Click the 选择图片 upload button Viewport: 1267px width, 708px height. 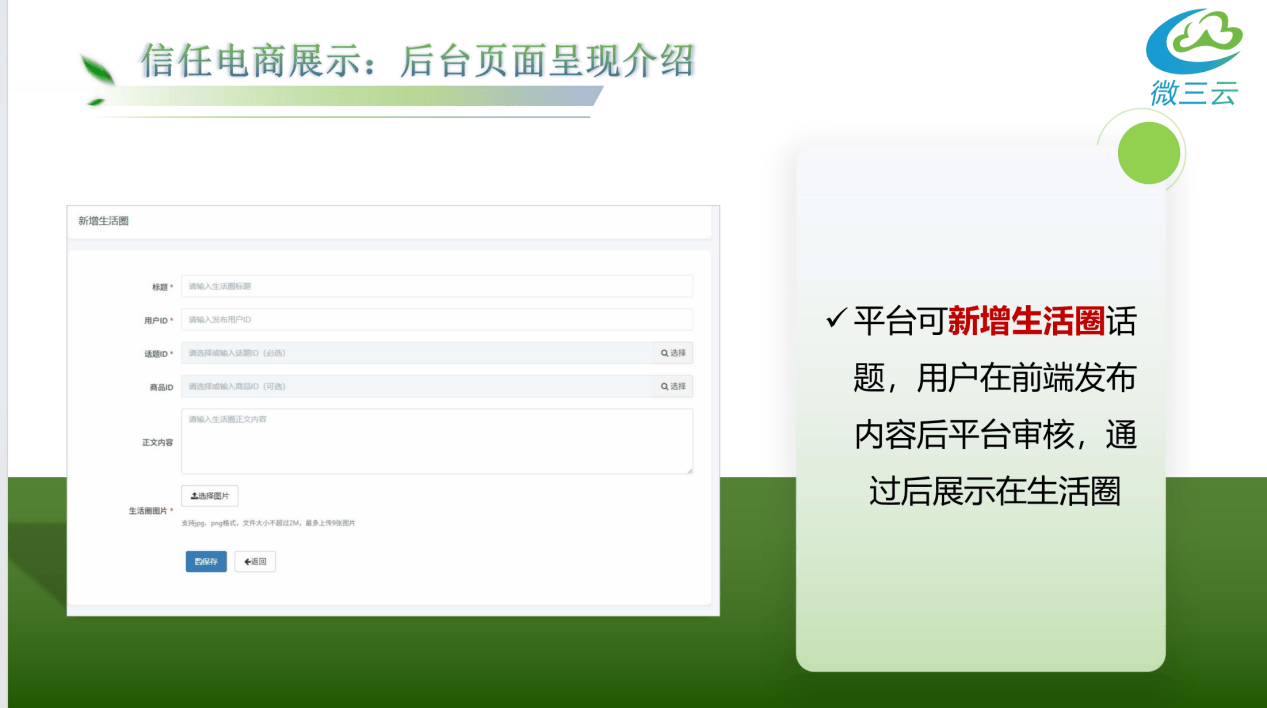(x=210, y=496)
